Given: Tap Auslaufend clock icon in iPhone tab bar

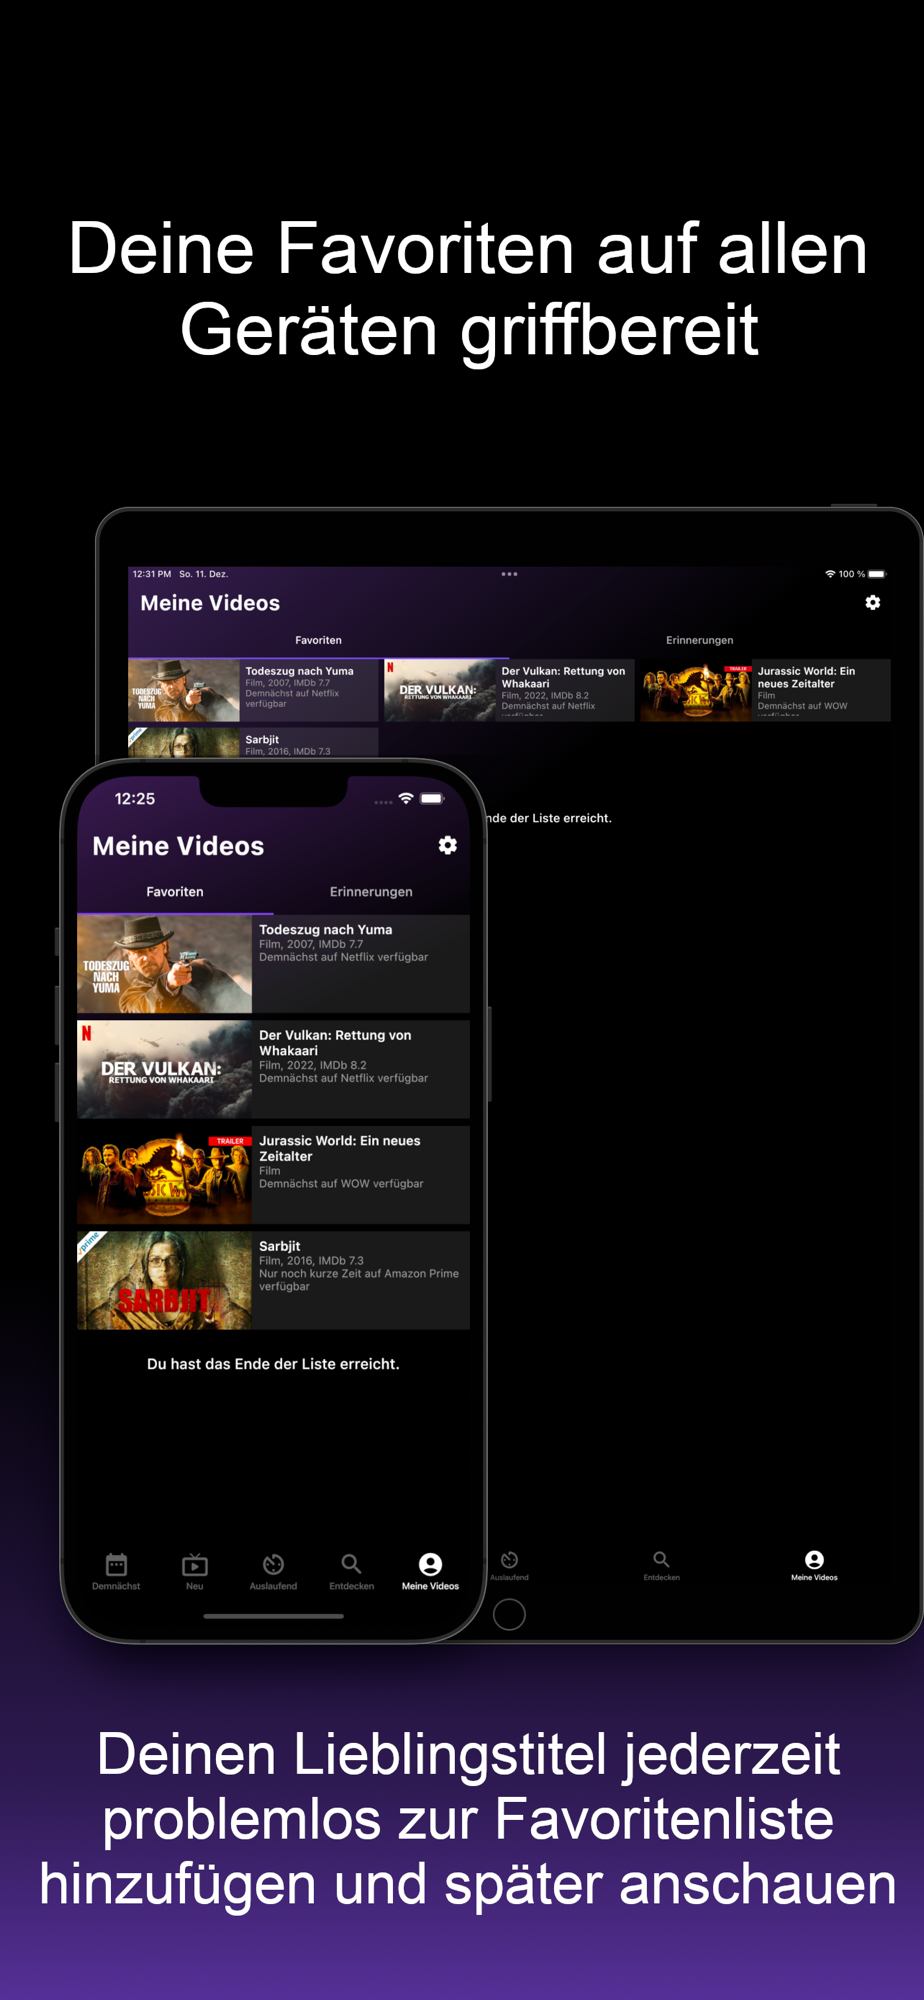Looking at the screenshot, I should pyautogui.click(x=273, y=1564).
